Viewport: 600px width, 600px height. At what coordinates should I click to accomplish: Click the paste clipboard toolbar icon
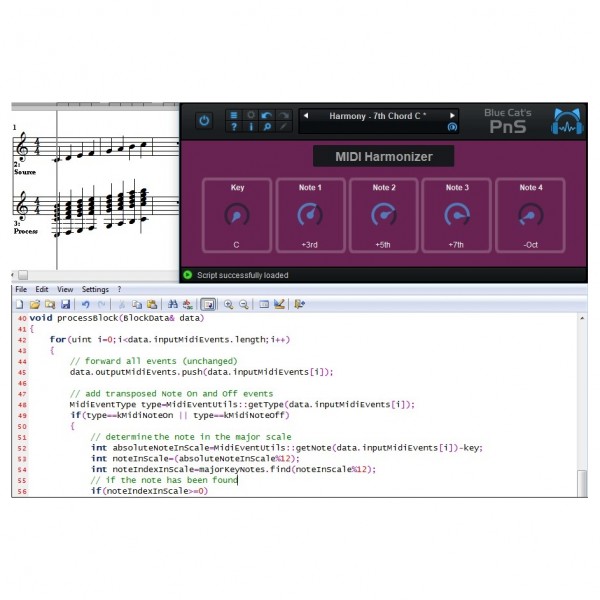pyautogui.click(x=152, y=304)
